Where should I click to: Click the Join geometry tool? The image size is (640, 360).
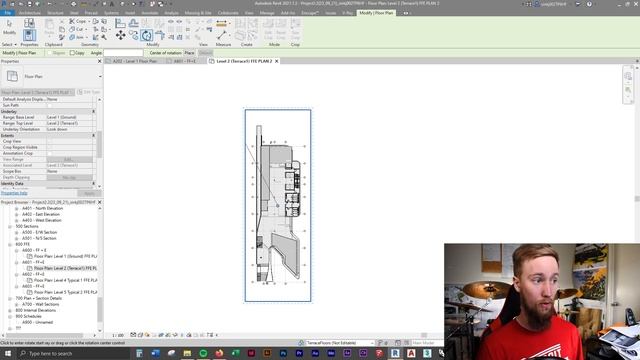pyautogui.click(x=78, y=37)
